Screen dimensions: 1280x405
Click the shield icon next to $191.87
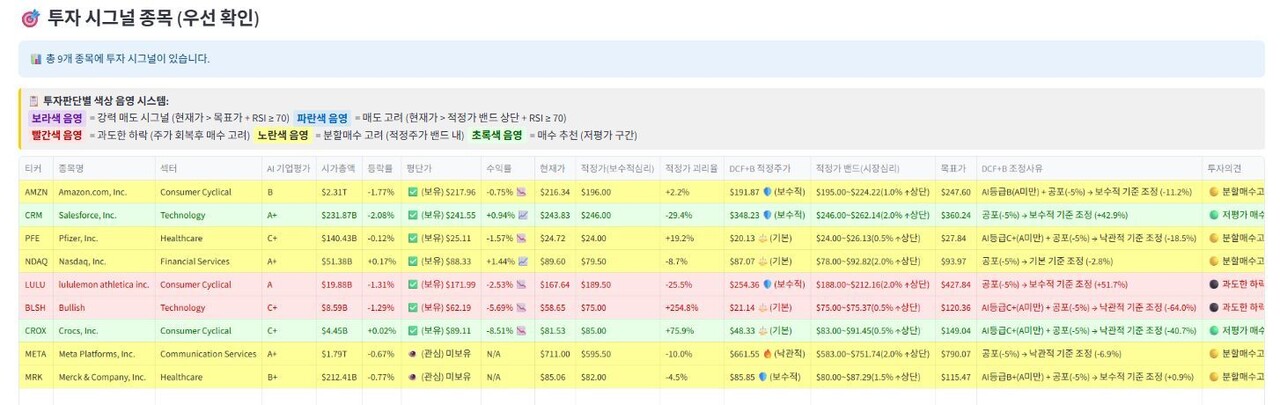(768, 192)
